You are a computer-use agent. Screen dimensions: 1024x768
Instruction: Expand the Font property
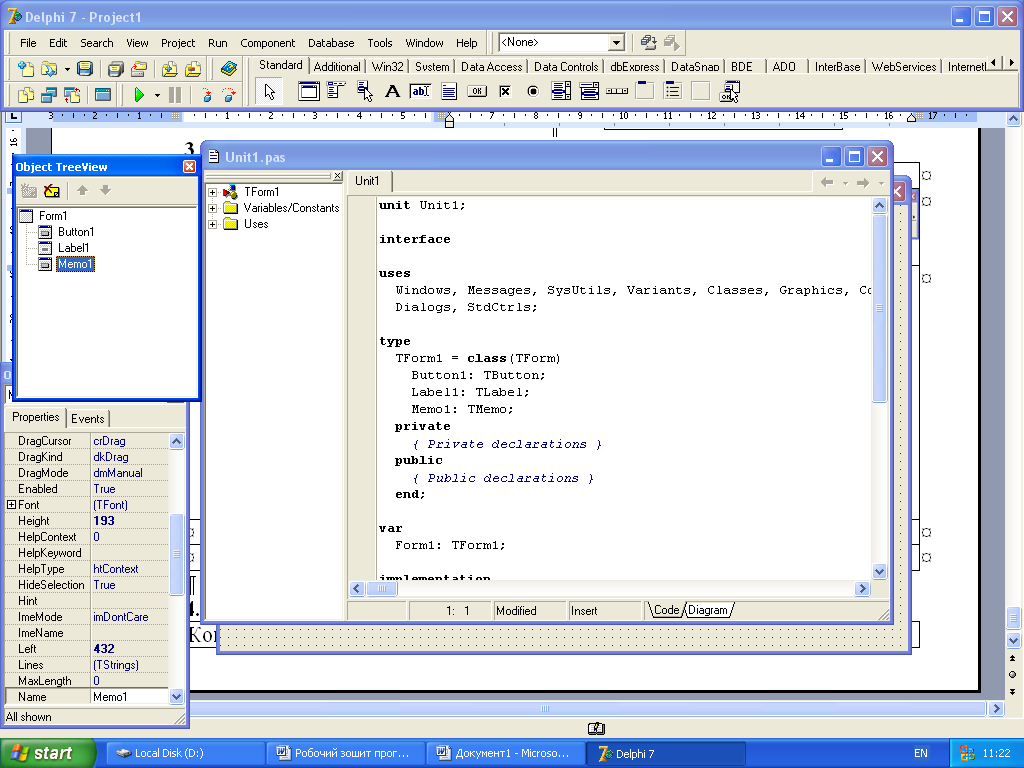tap(11, 505)
